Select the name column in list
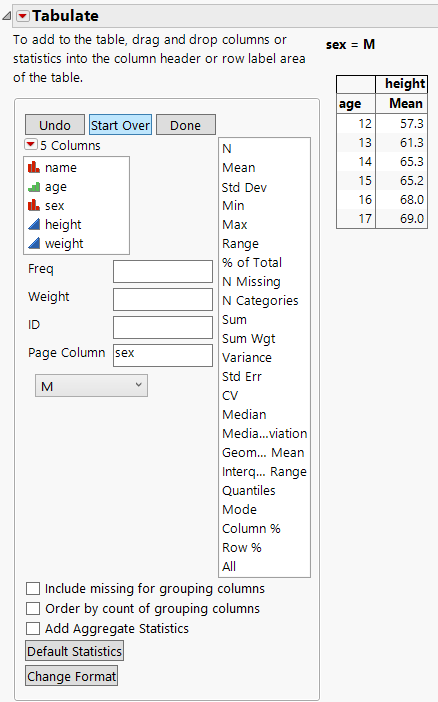Screen dimensions: 438x702 coord(60,167)
